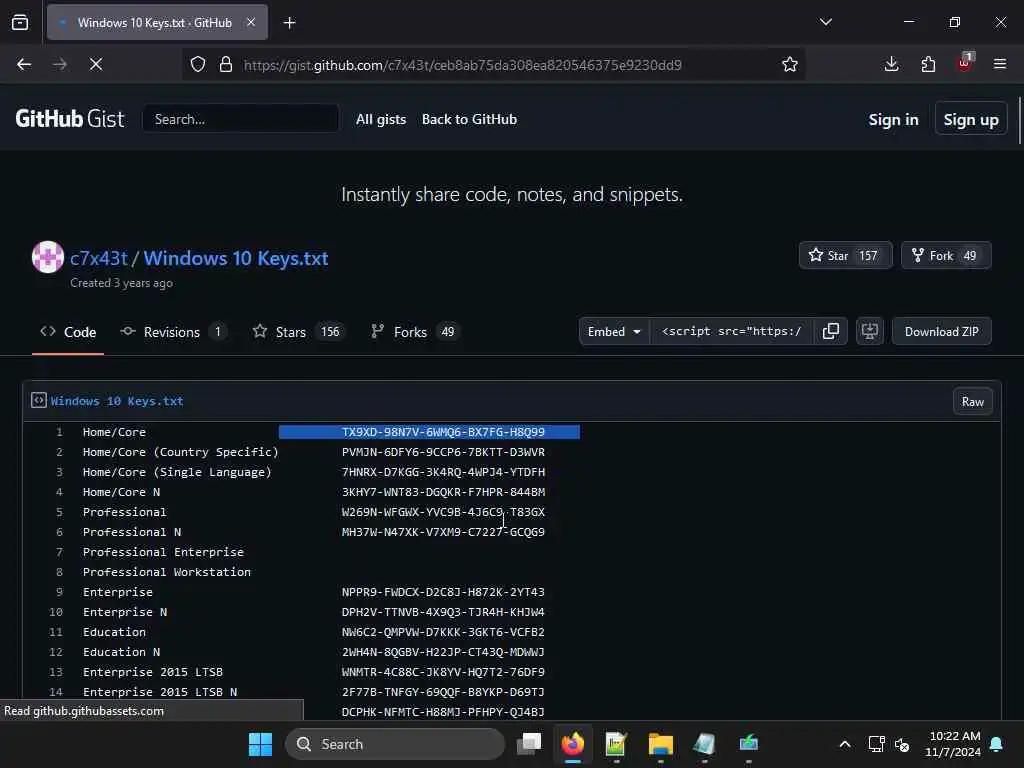Open the Firefox hamburger menu

click(x=1000, y=64)
